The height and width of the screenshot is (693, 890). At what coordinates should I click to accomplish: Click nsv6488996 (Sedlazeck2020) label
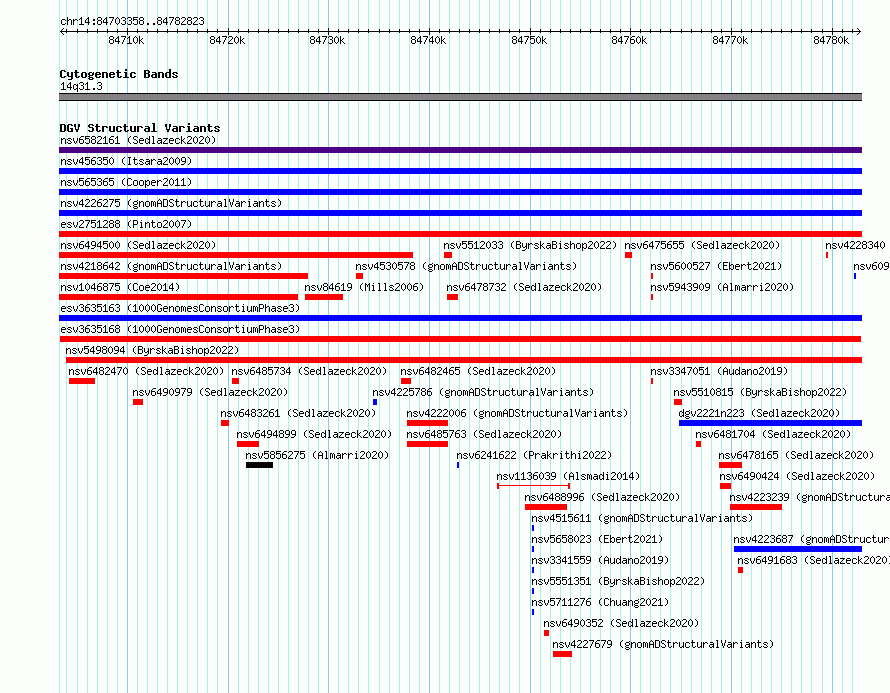(x=602, y=497)
